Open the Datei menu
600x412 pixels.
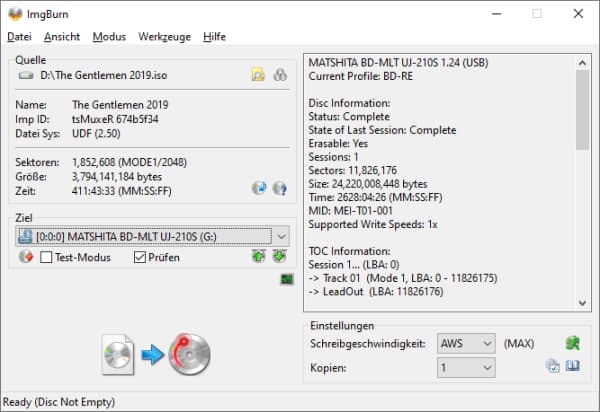(19, 37)
